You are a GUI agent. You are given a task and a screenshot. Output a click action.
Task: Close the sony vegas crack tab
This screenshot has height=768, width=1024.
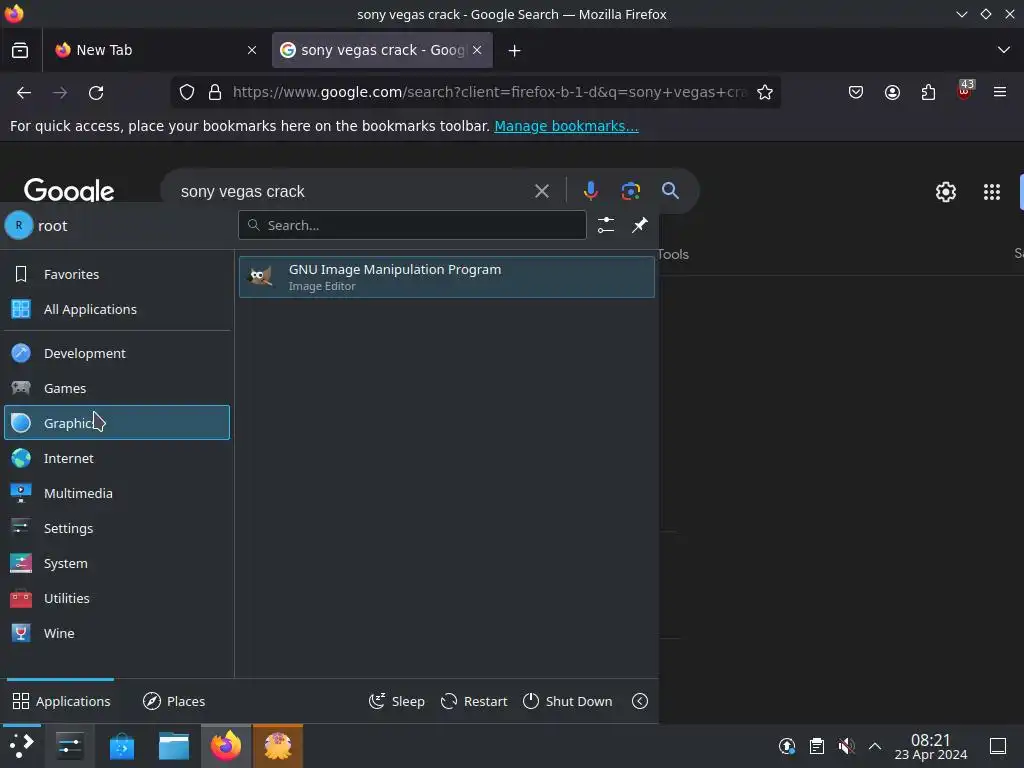(477, 50)
